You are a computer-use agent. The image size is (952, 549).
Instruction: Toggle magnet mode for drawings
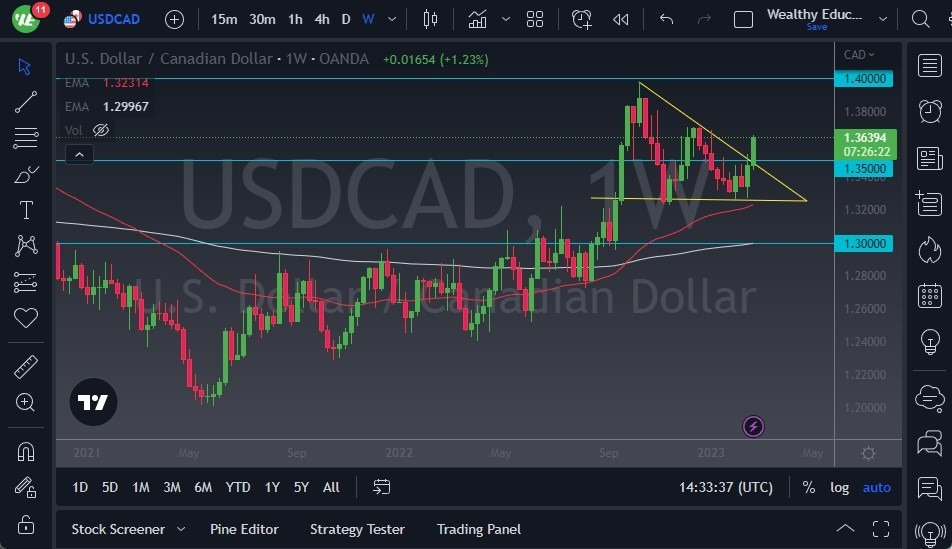[x=26, y=451]
